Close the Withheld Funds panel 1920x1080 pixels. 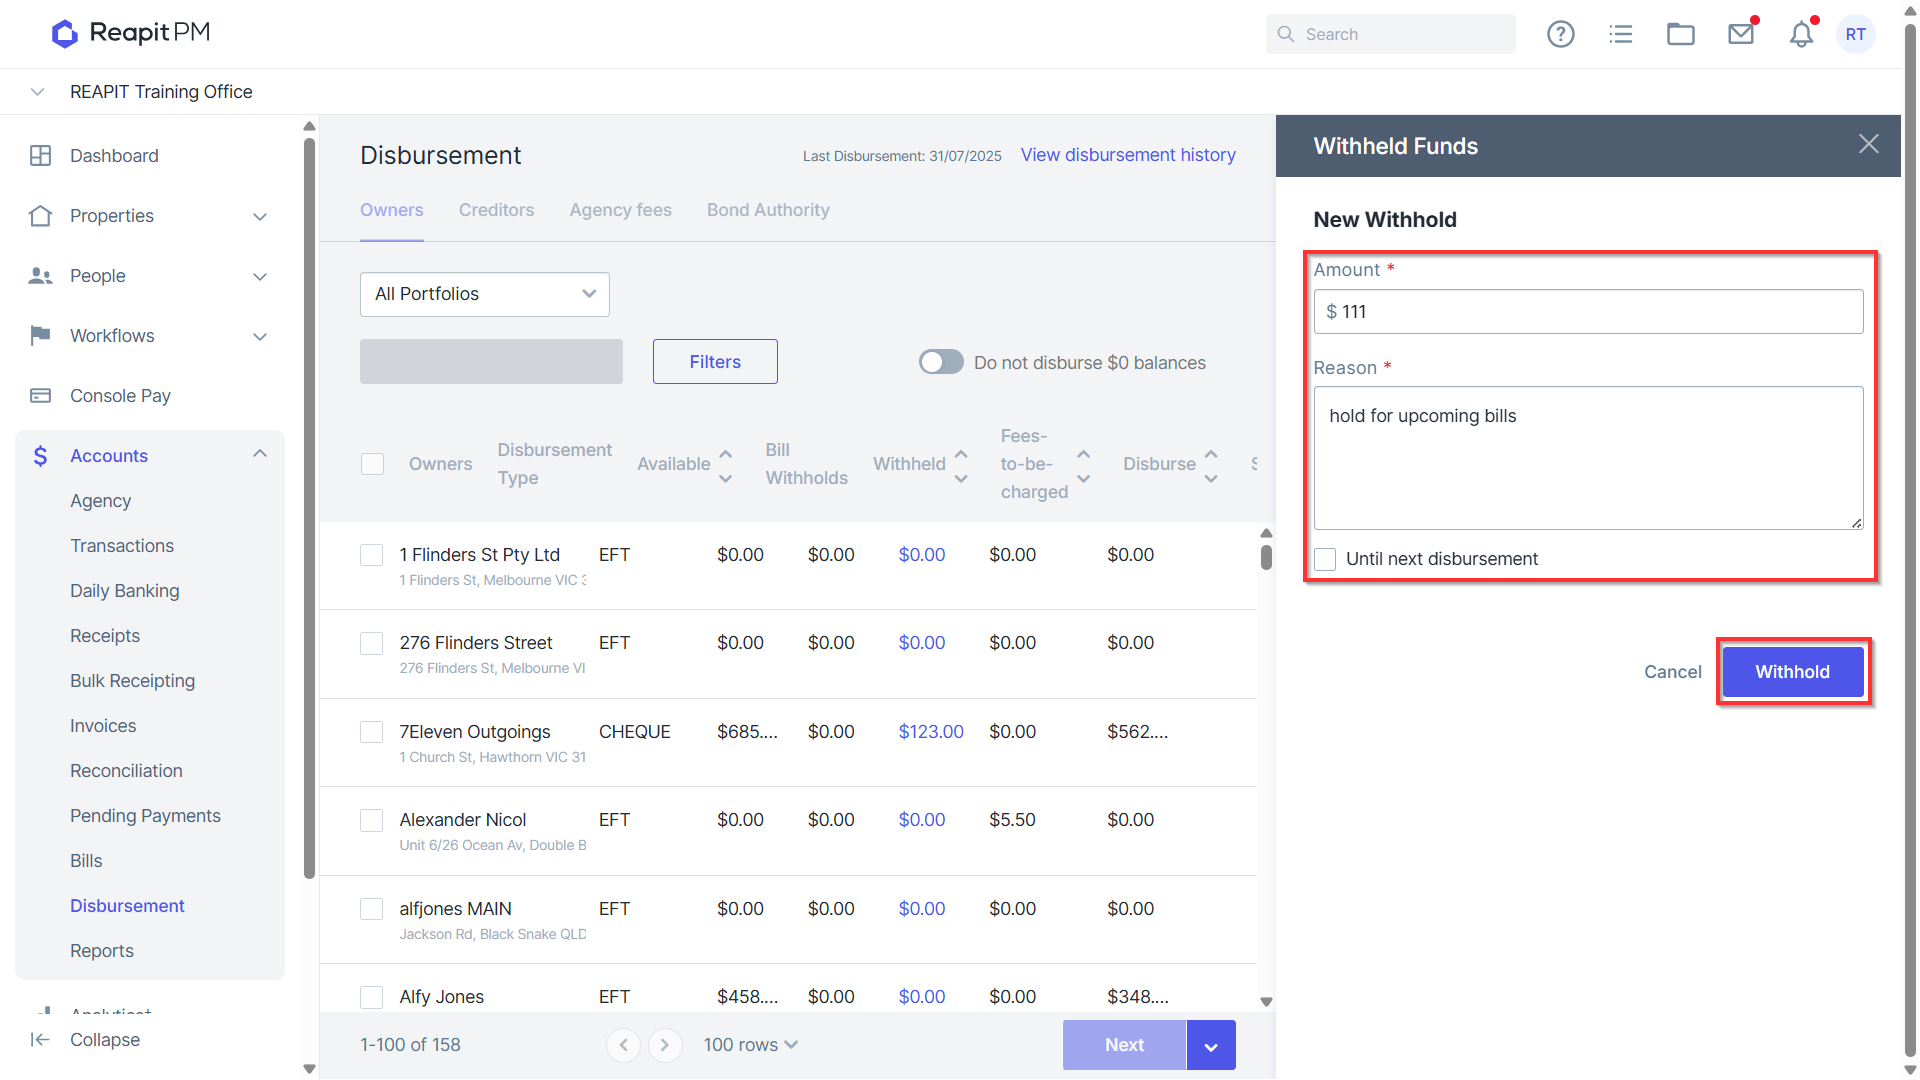[x=1868, y=144]
